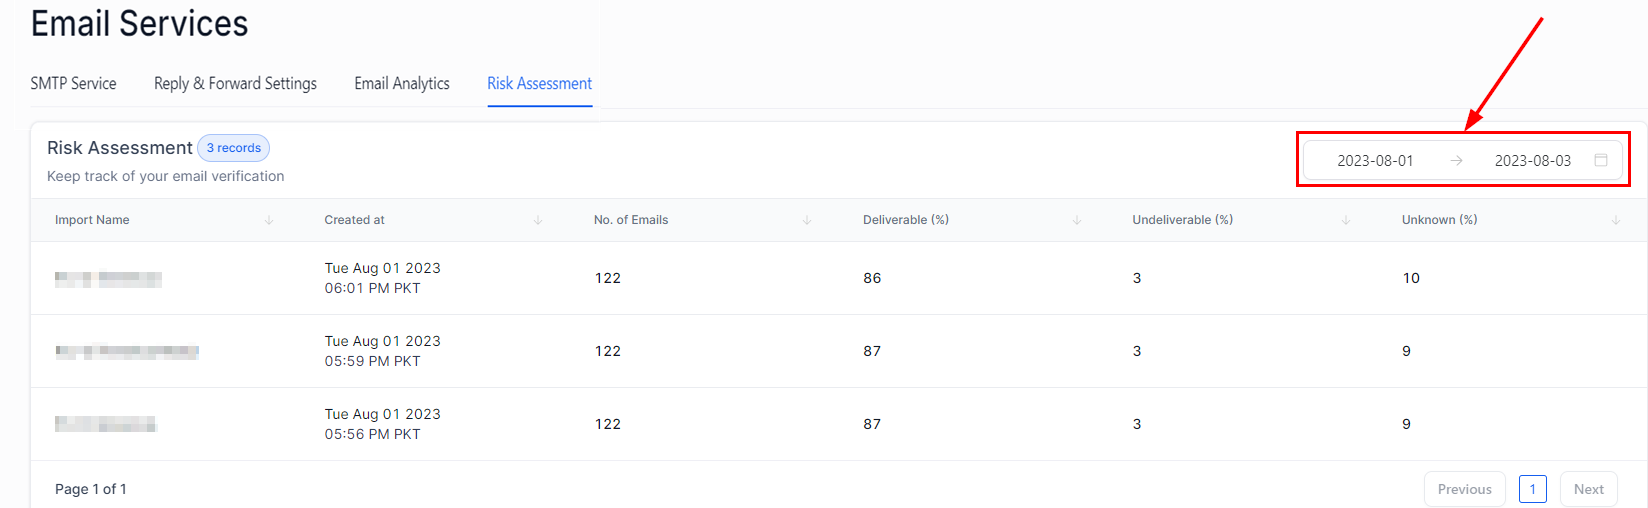Sort by No. of Emails arrow icon

[x=807, y=220]
